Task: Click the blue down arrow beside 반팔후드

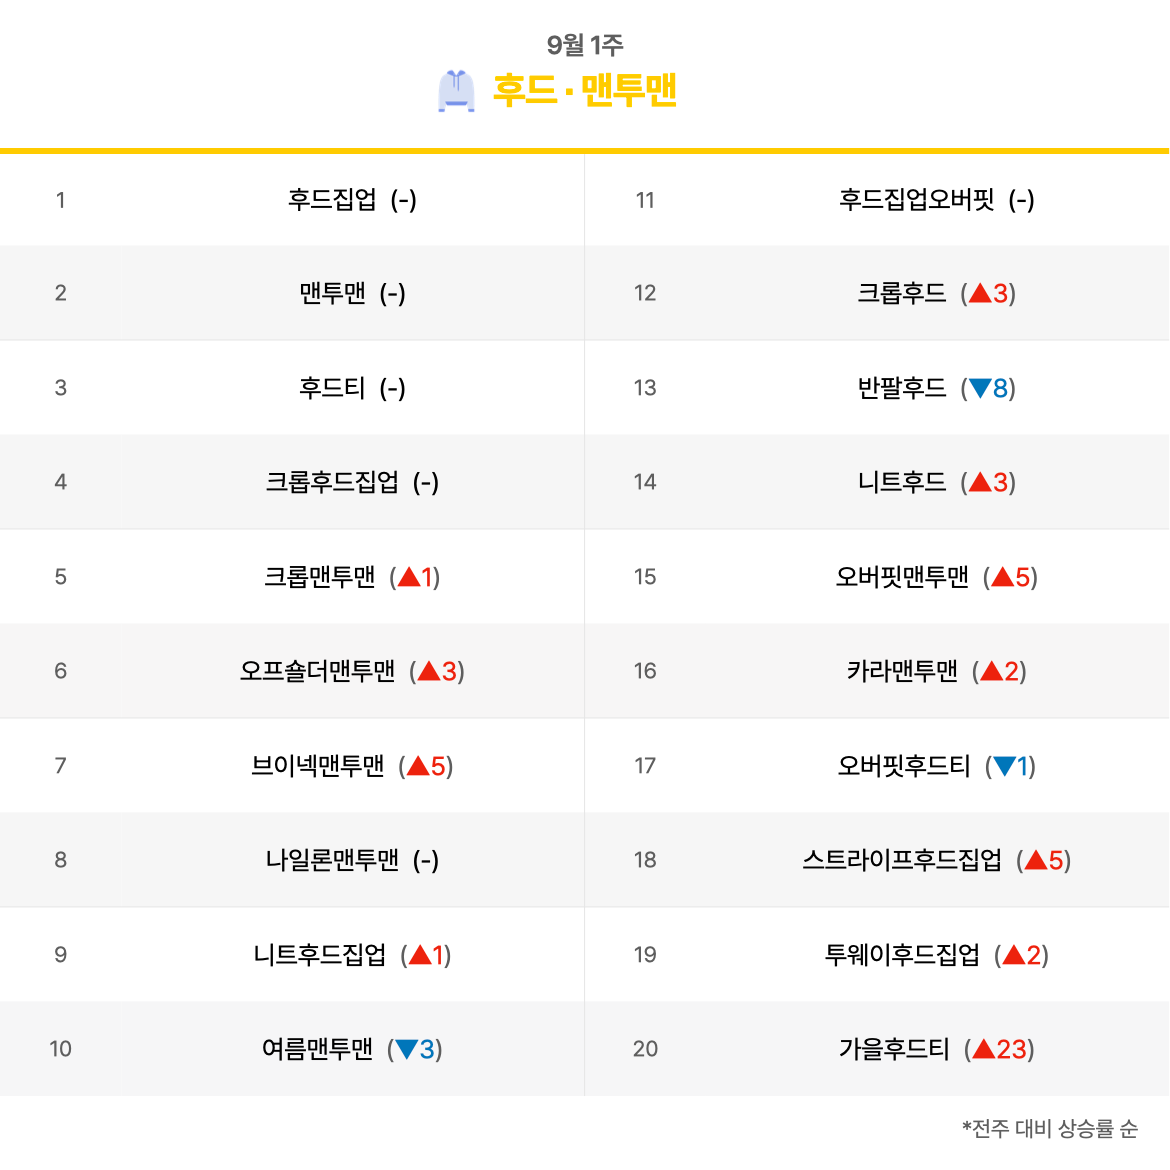Action: point(980,388)
